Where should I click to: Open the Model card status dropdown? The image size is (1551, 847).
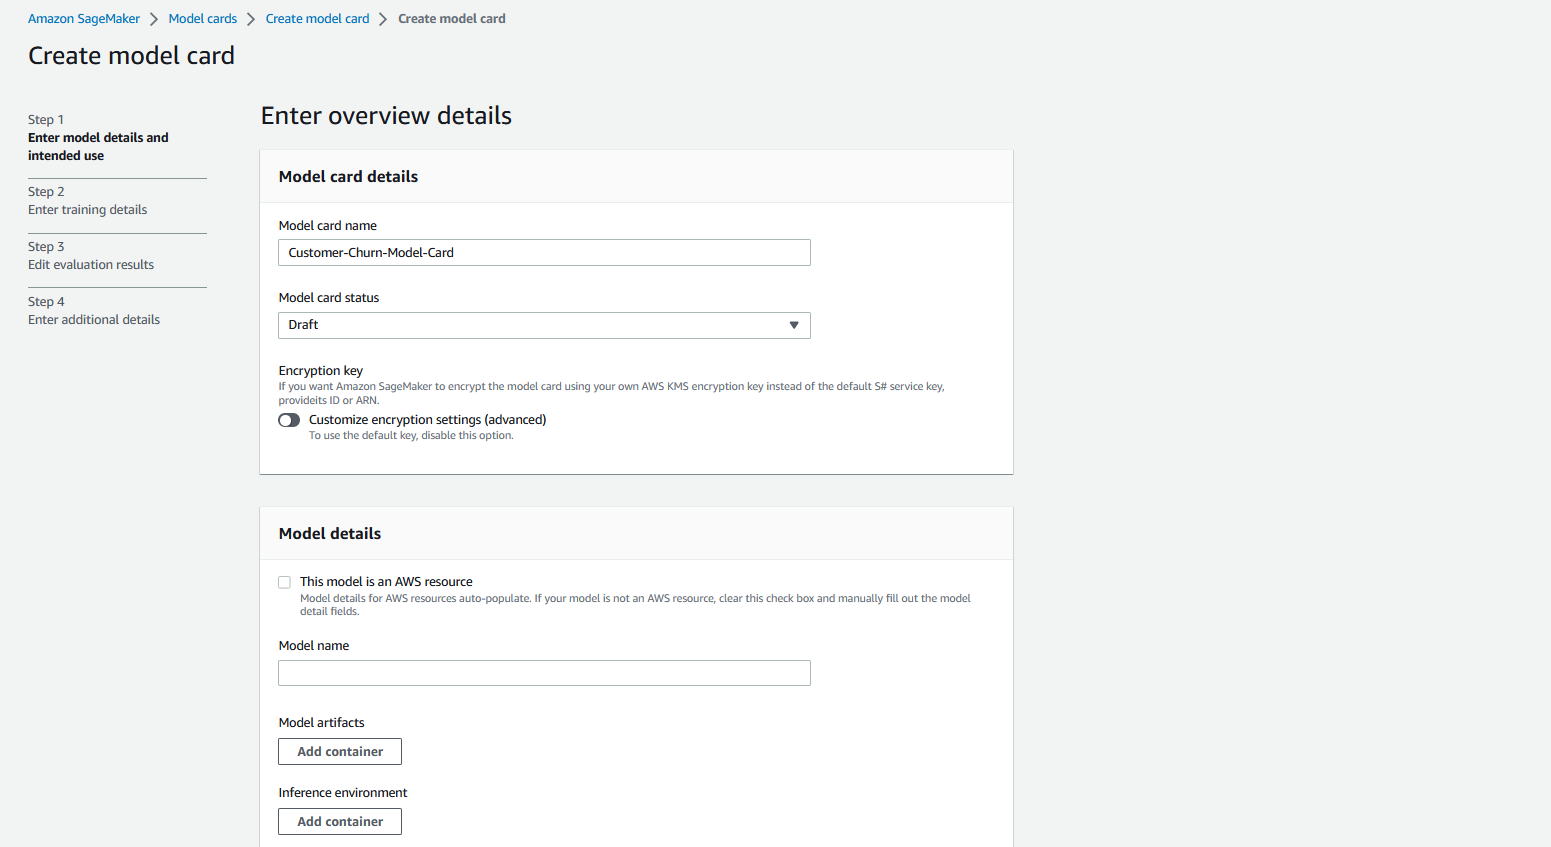544,325
